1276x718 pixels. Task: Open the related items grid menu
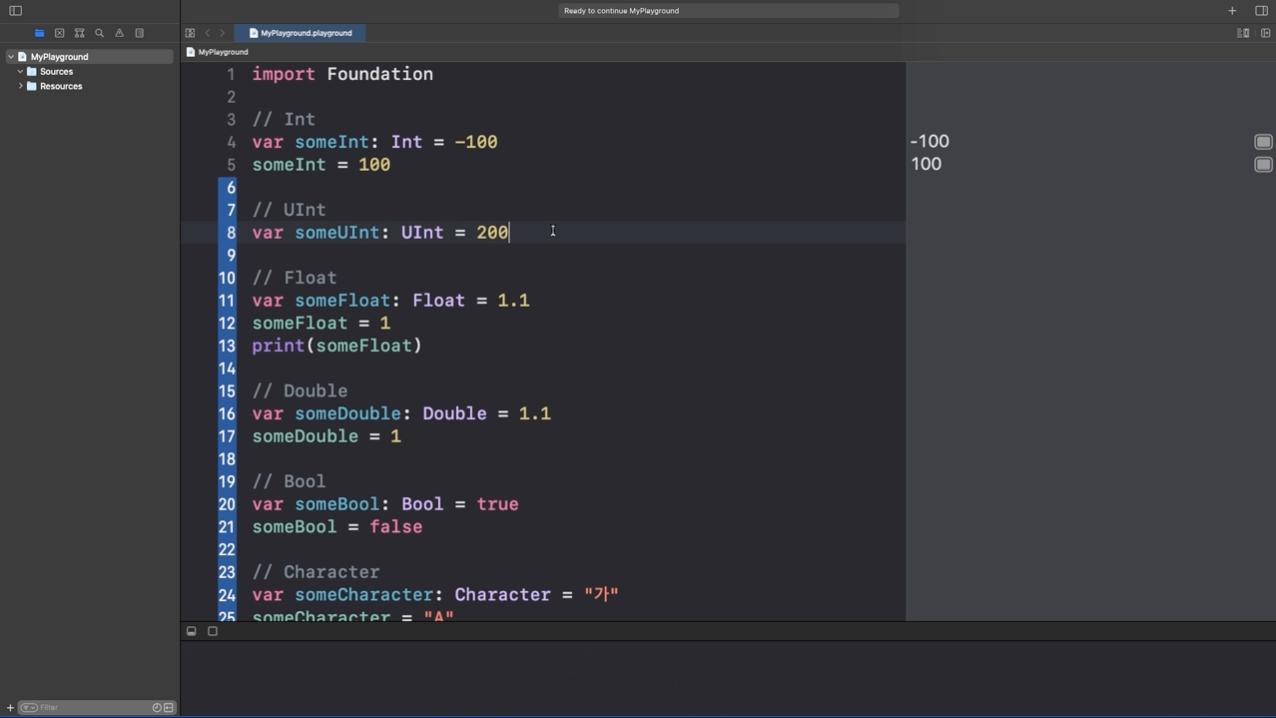[x=190, y=33]
